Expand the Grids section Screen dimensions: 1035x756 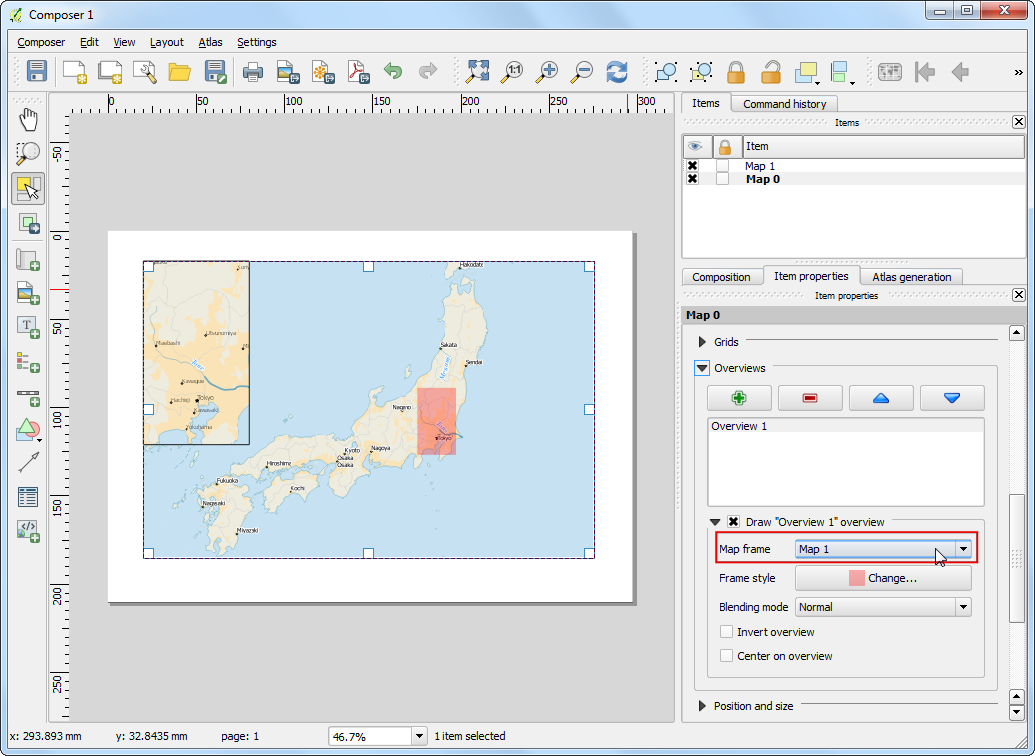(x=702, y=342)
